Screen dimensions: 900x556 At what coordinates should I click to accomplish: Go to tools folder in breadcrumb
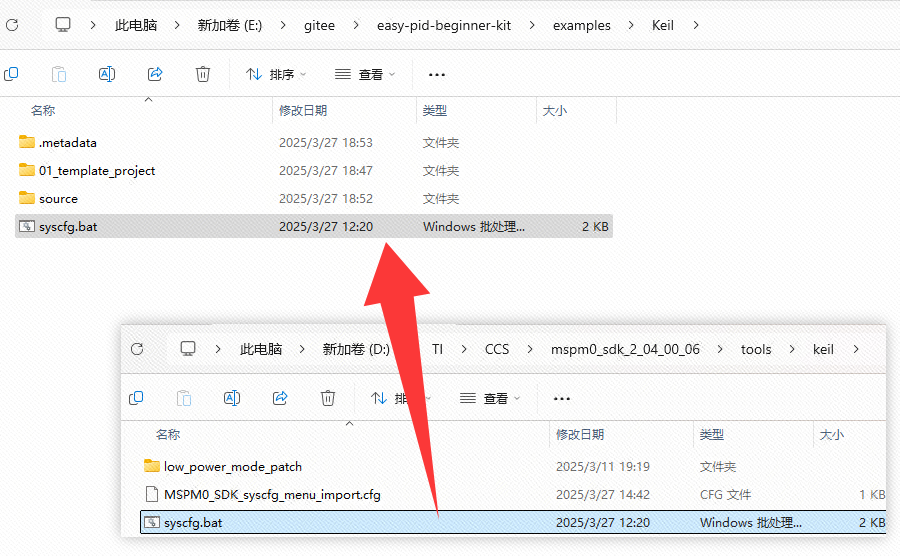[755, 349]
